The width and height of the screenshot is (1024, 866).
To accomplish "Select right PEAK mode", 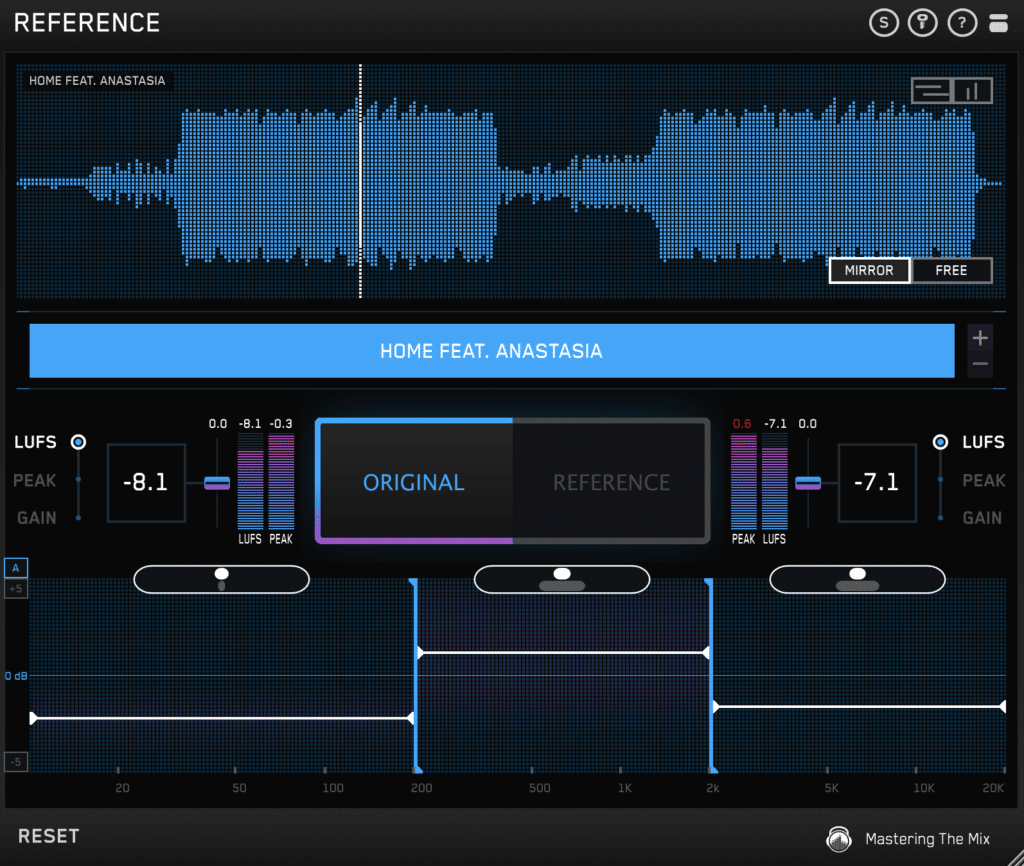I will click(x=984, y=481).
